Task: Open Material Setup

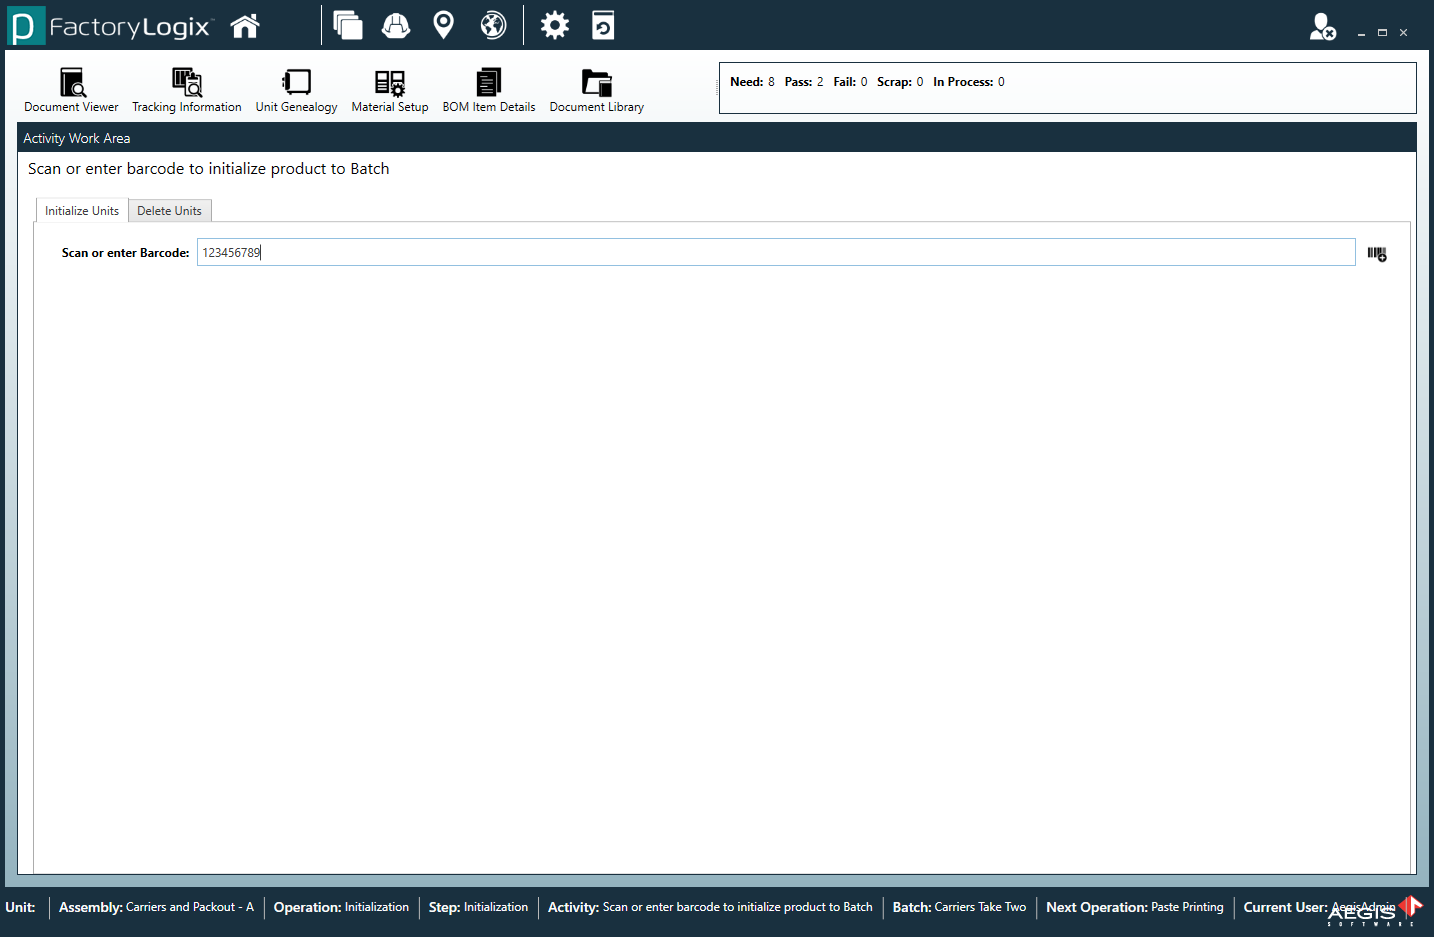Action: 390,90
